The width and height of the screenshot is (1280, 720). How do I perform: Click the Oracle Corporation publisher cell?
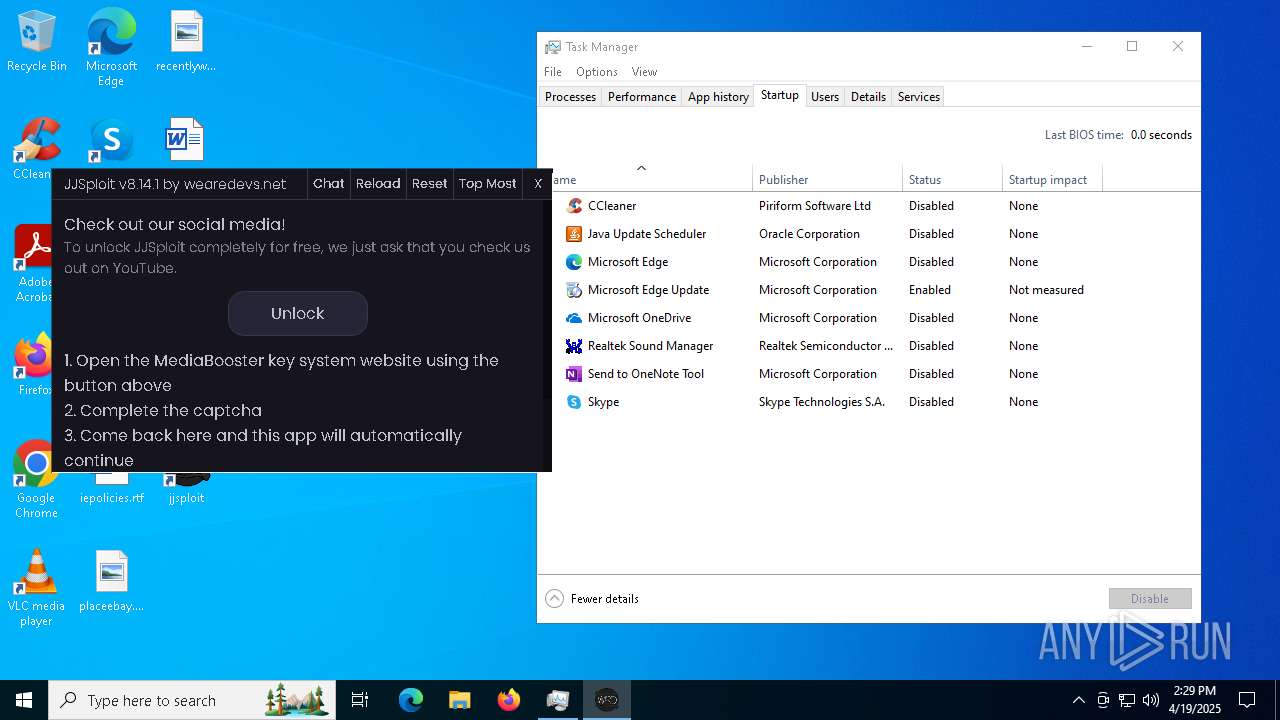pos(809,234)
